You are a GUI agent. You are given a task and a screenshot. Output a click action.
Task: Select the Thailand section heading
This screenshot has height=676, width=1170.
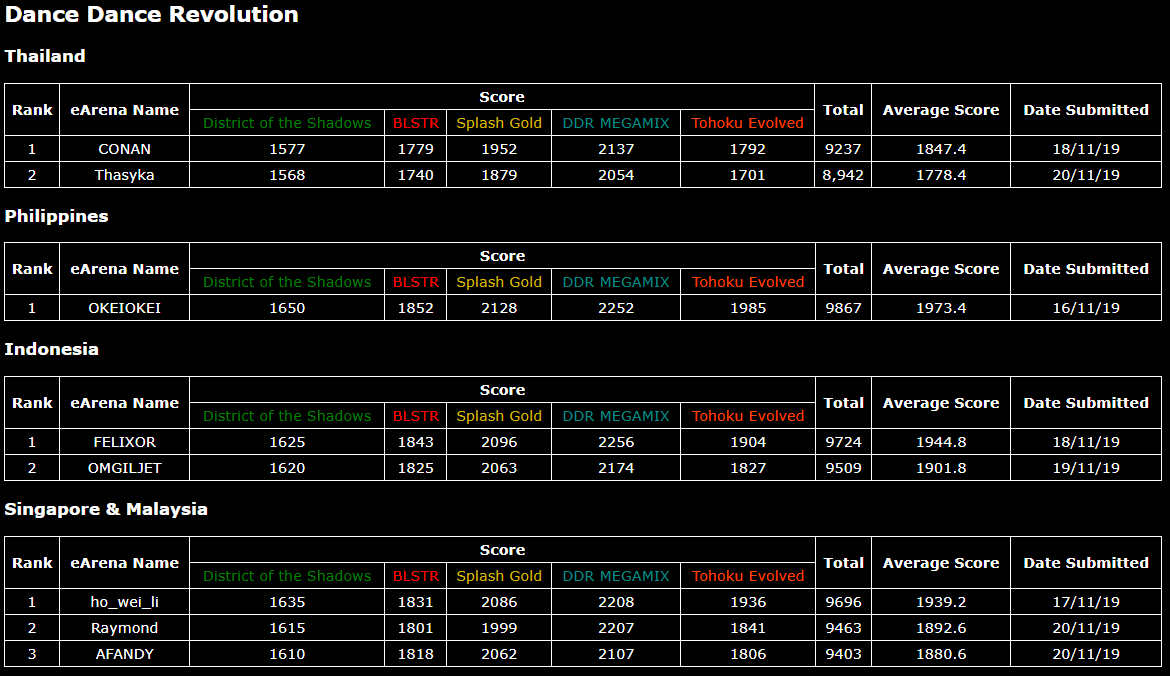coord(45,56)
